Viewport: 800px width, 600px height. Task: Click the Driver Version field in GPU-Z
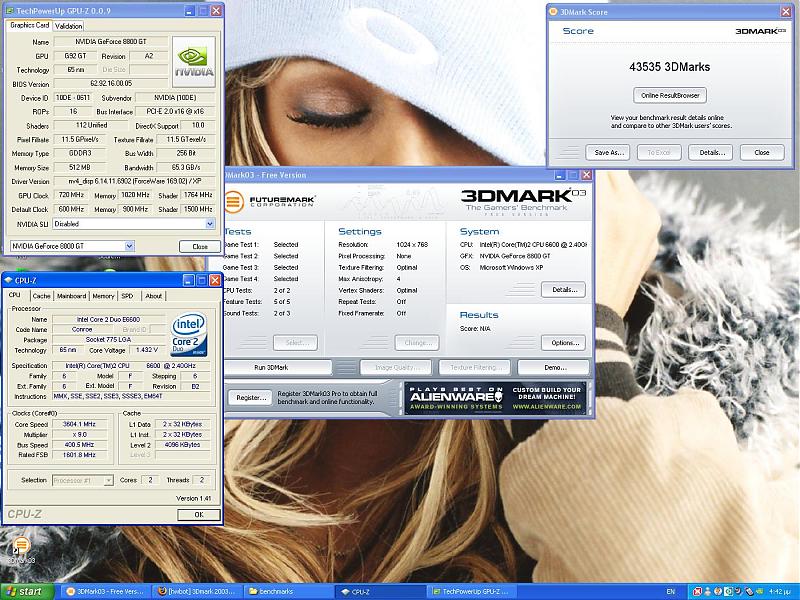[134, 181]
